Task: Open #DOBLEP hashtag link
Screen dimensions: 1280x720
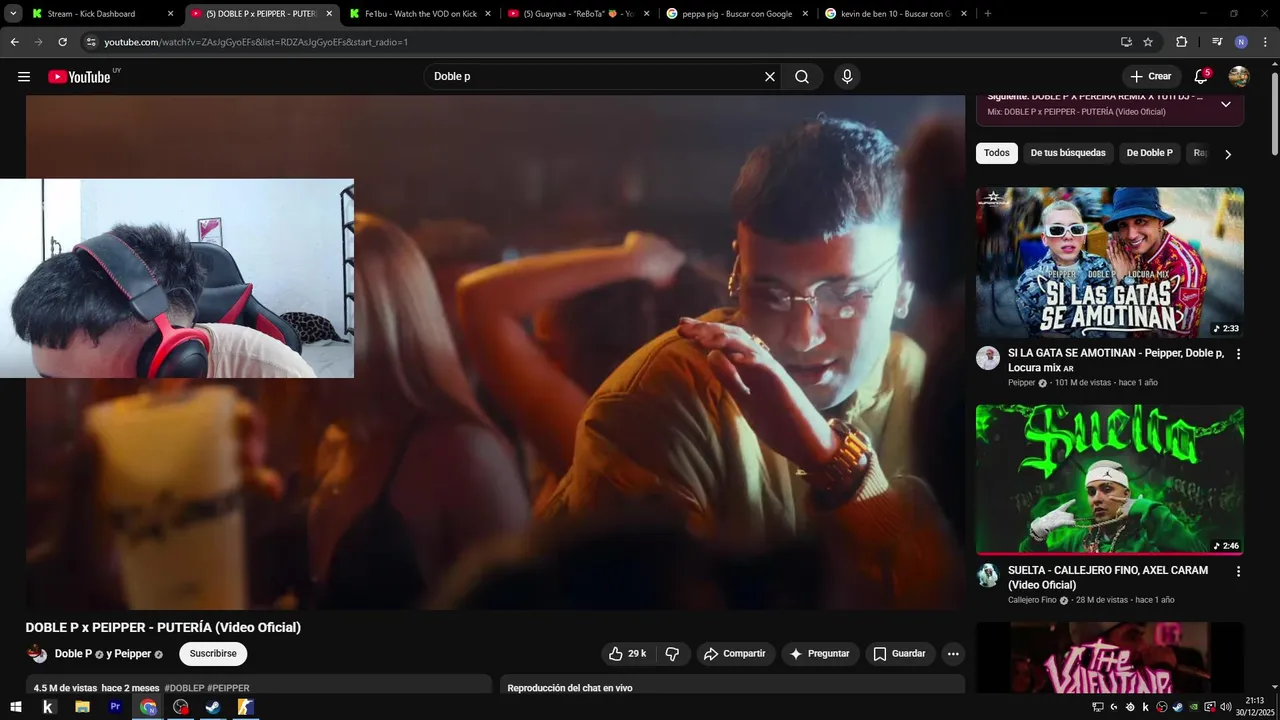Action: tap(184, 688)
